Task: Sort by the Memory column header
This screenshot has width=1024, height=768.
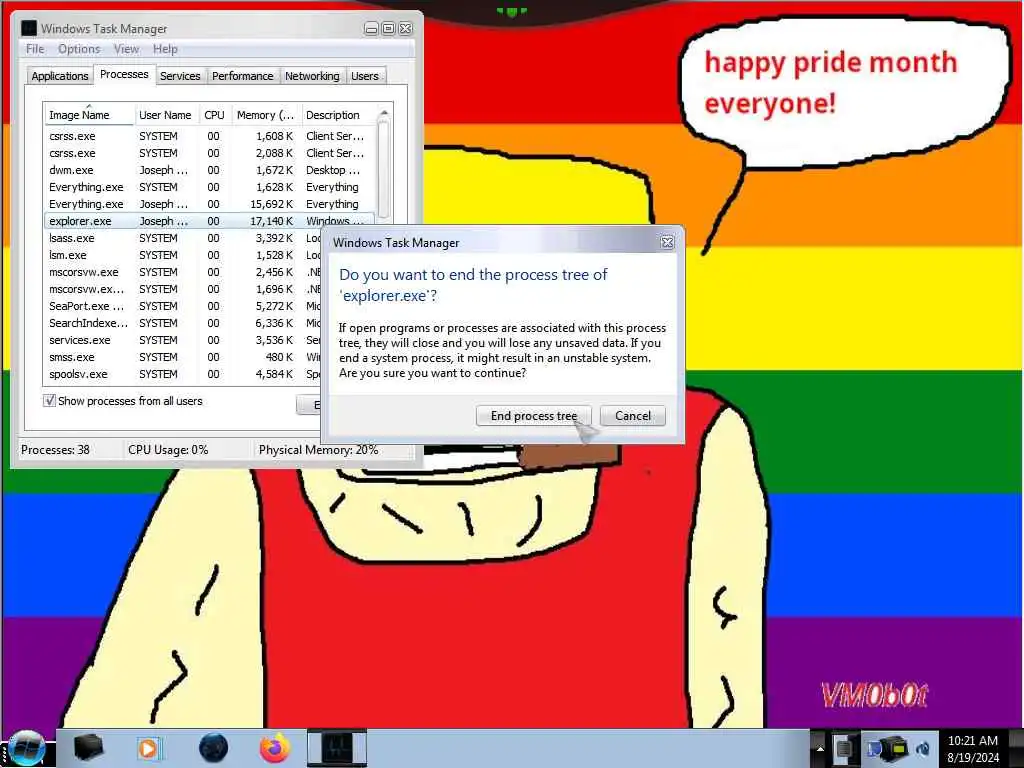Action: (x=266, y=115)
